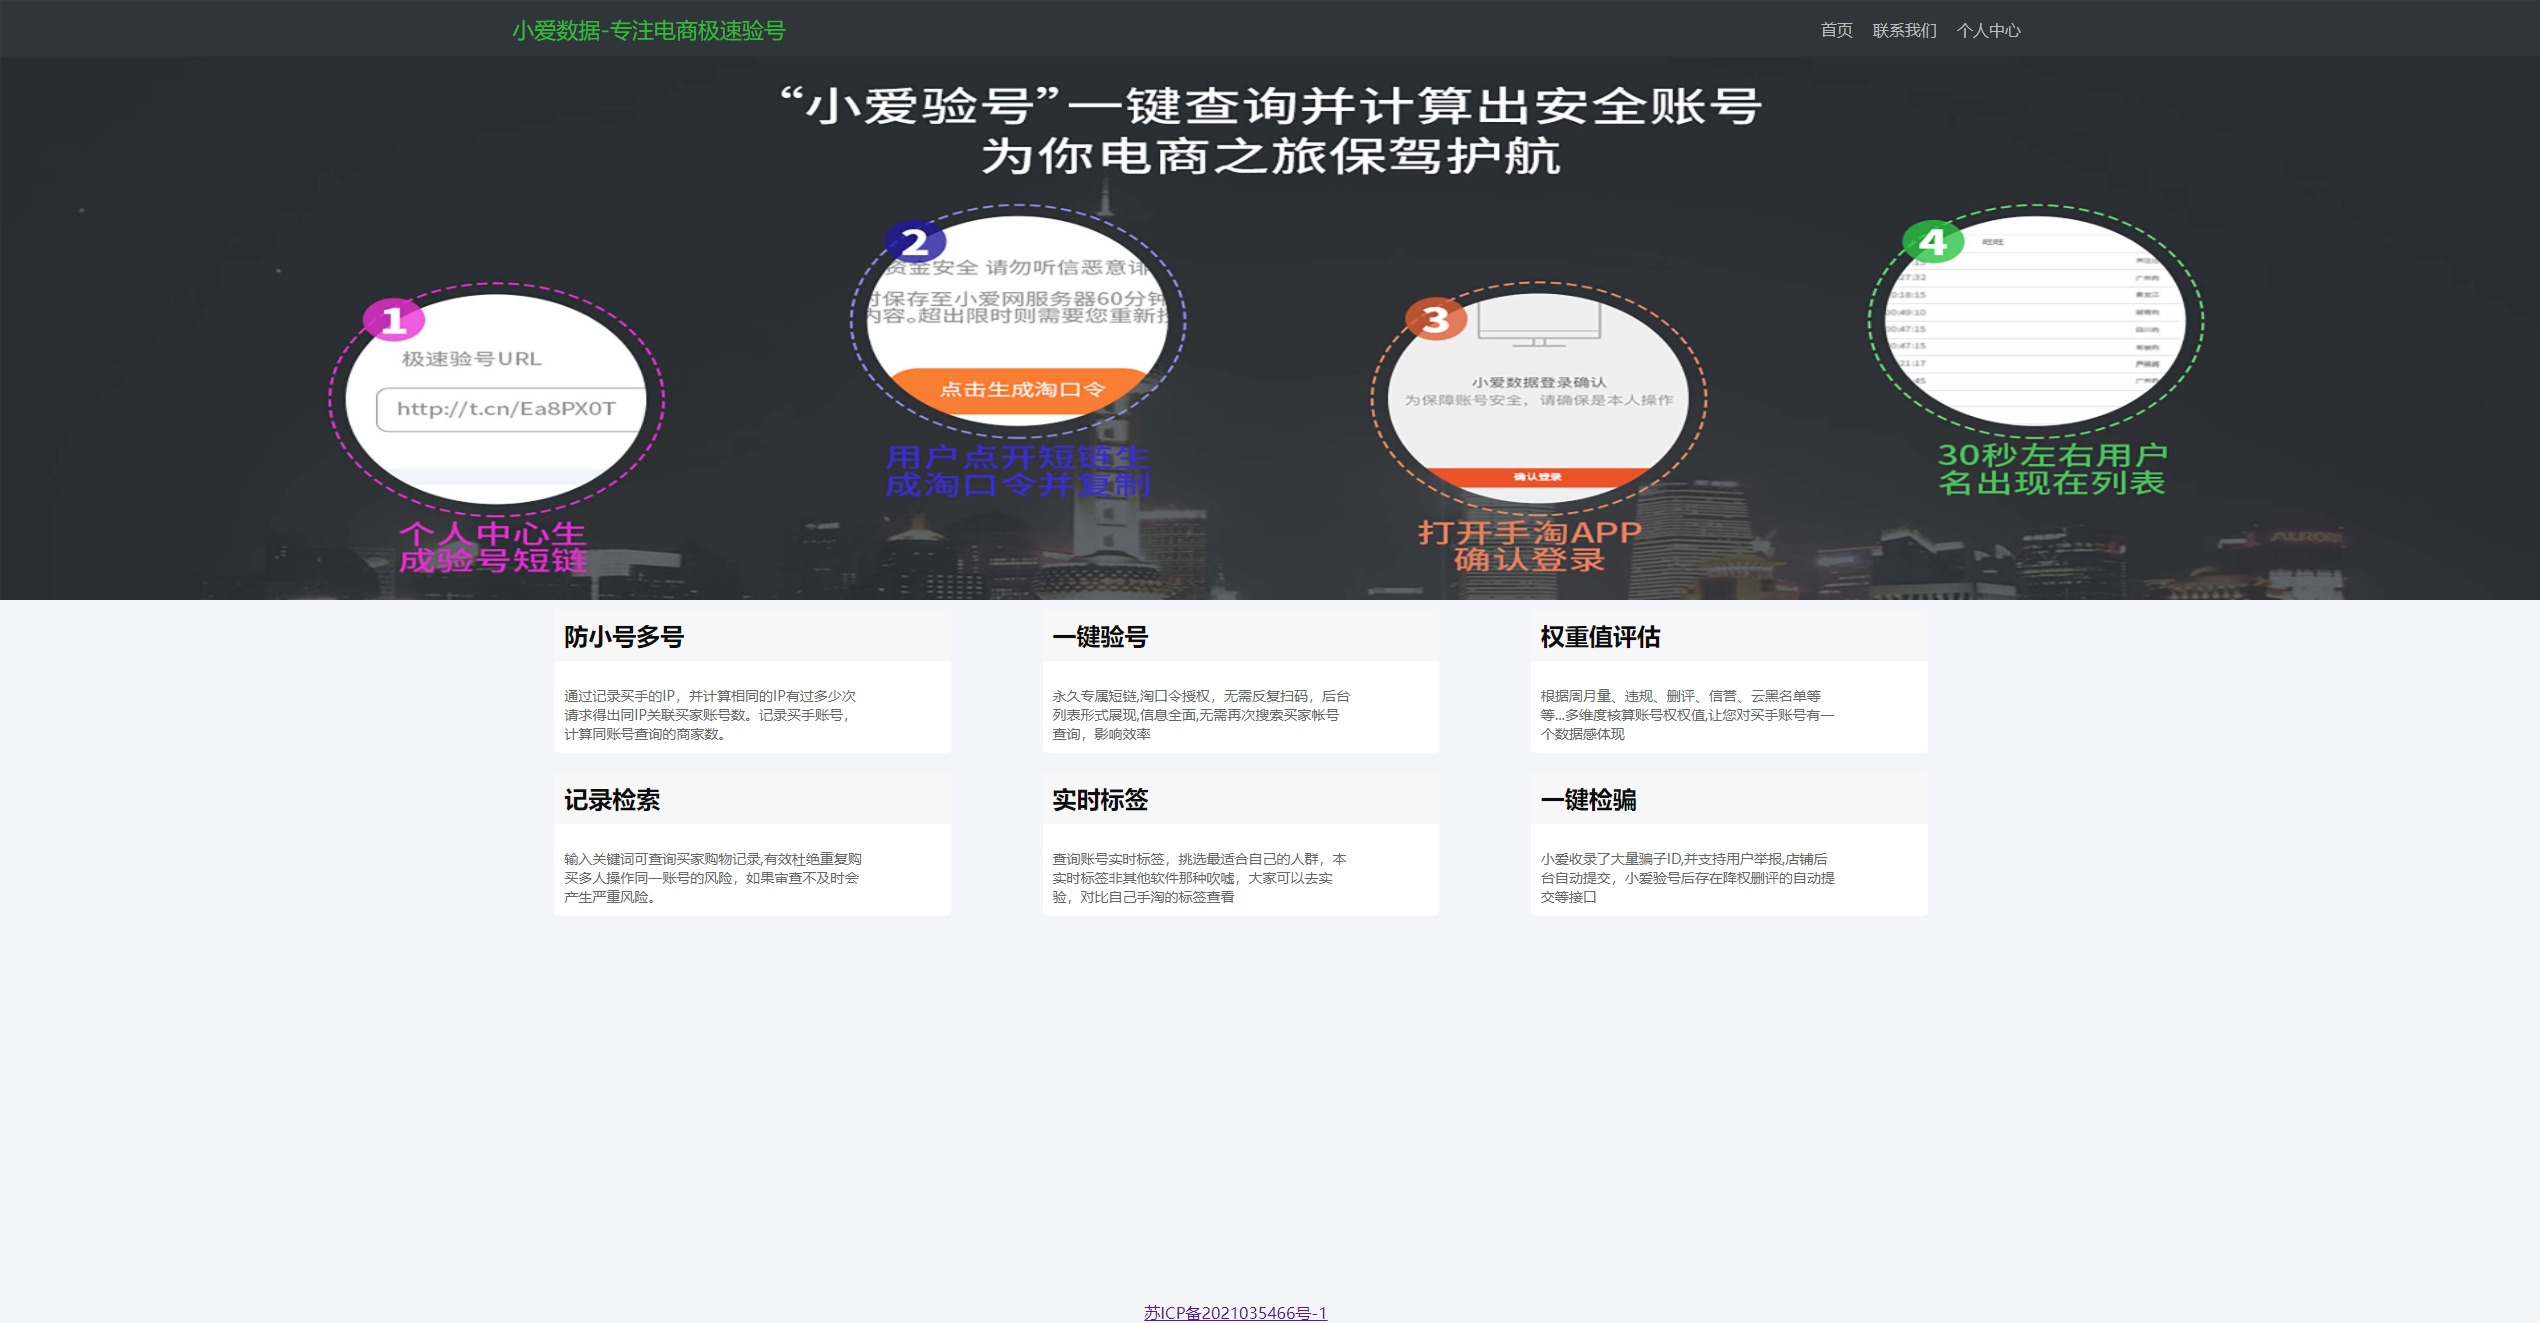This screenshot has height=1323, width=2540.
Task: Select the 一键验号 feature card heading
Action: (1100, 637)
